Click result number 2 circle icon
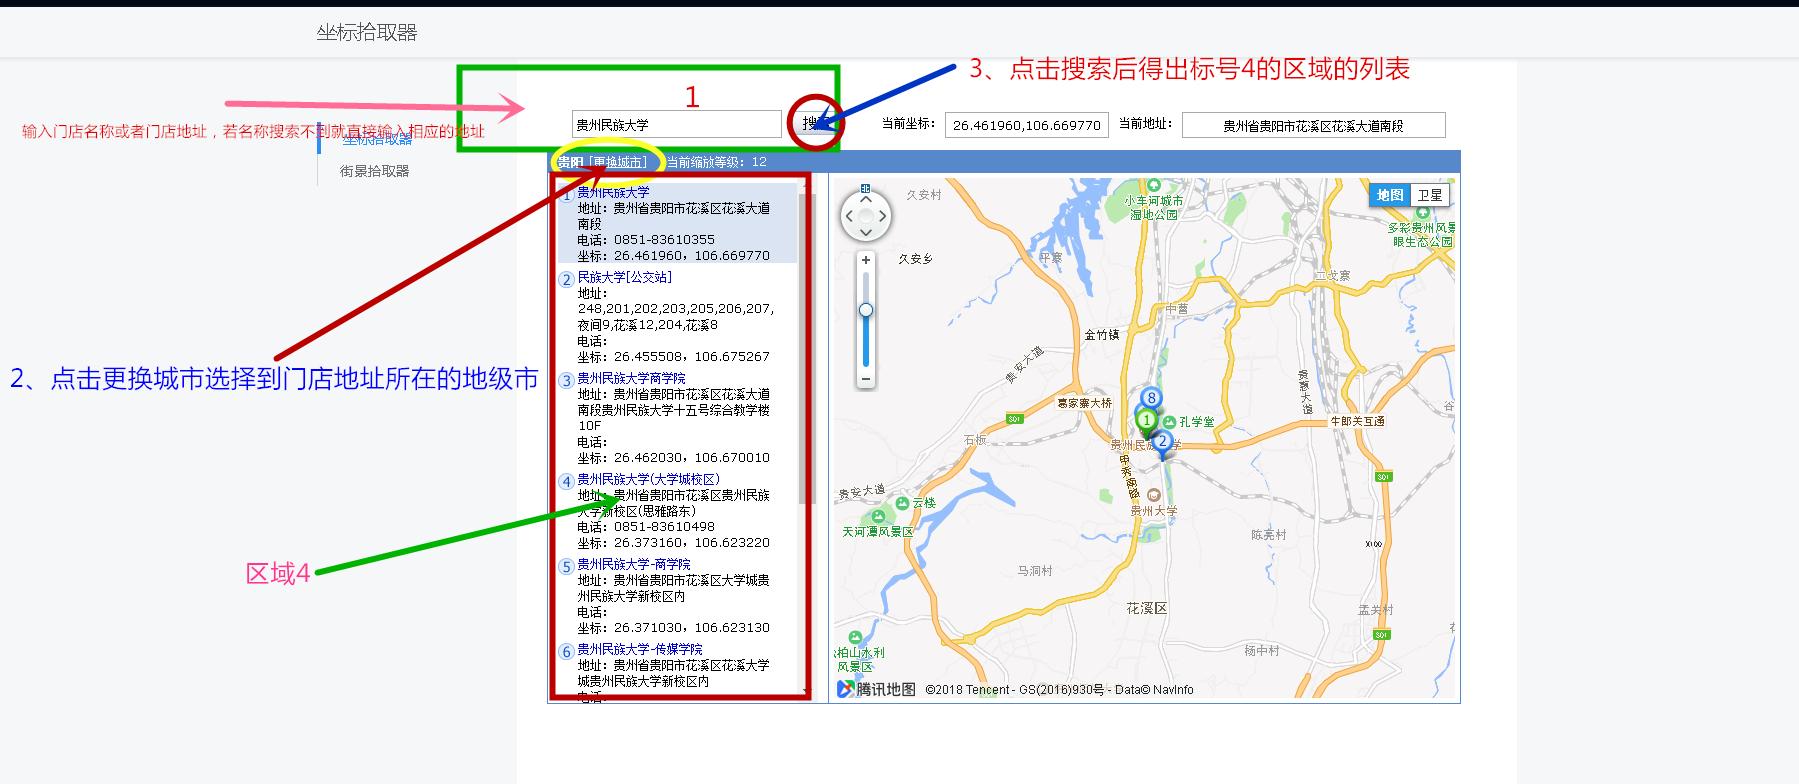This screenshot has width=1799, height=784. (x=567, y=280)
